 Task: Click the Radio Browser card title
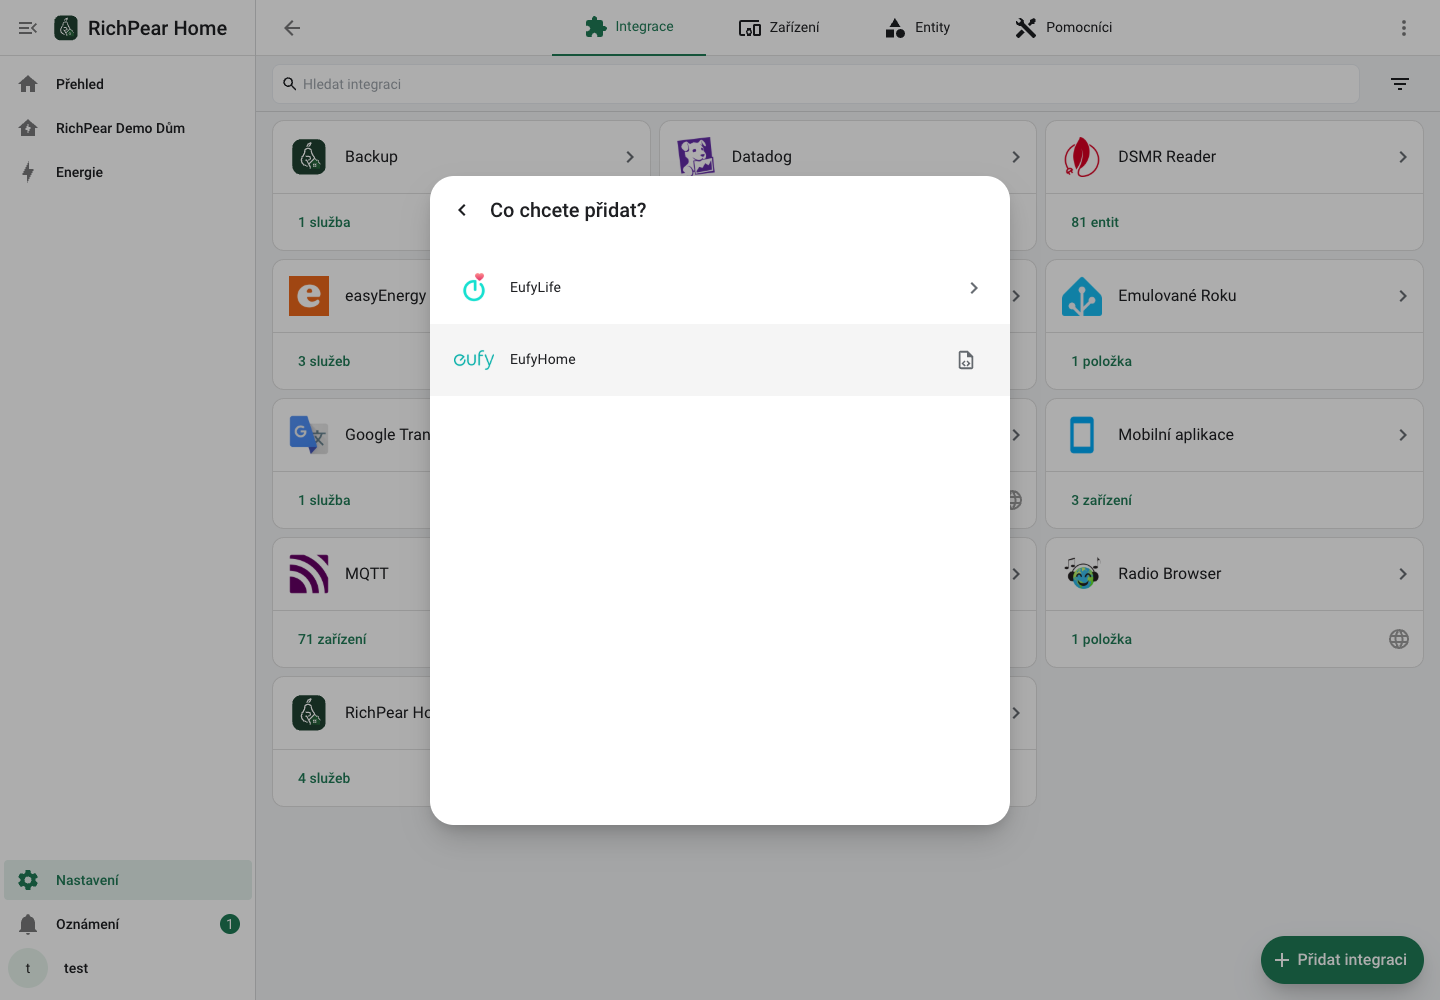click(1170, 574)
